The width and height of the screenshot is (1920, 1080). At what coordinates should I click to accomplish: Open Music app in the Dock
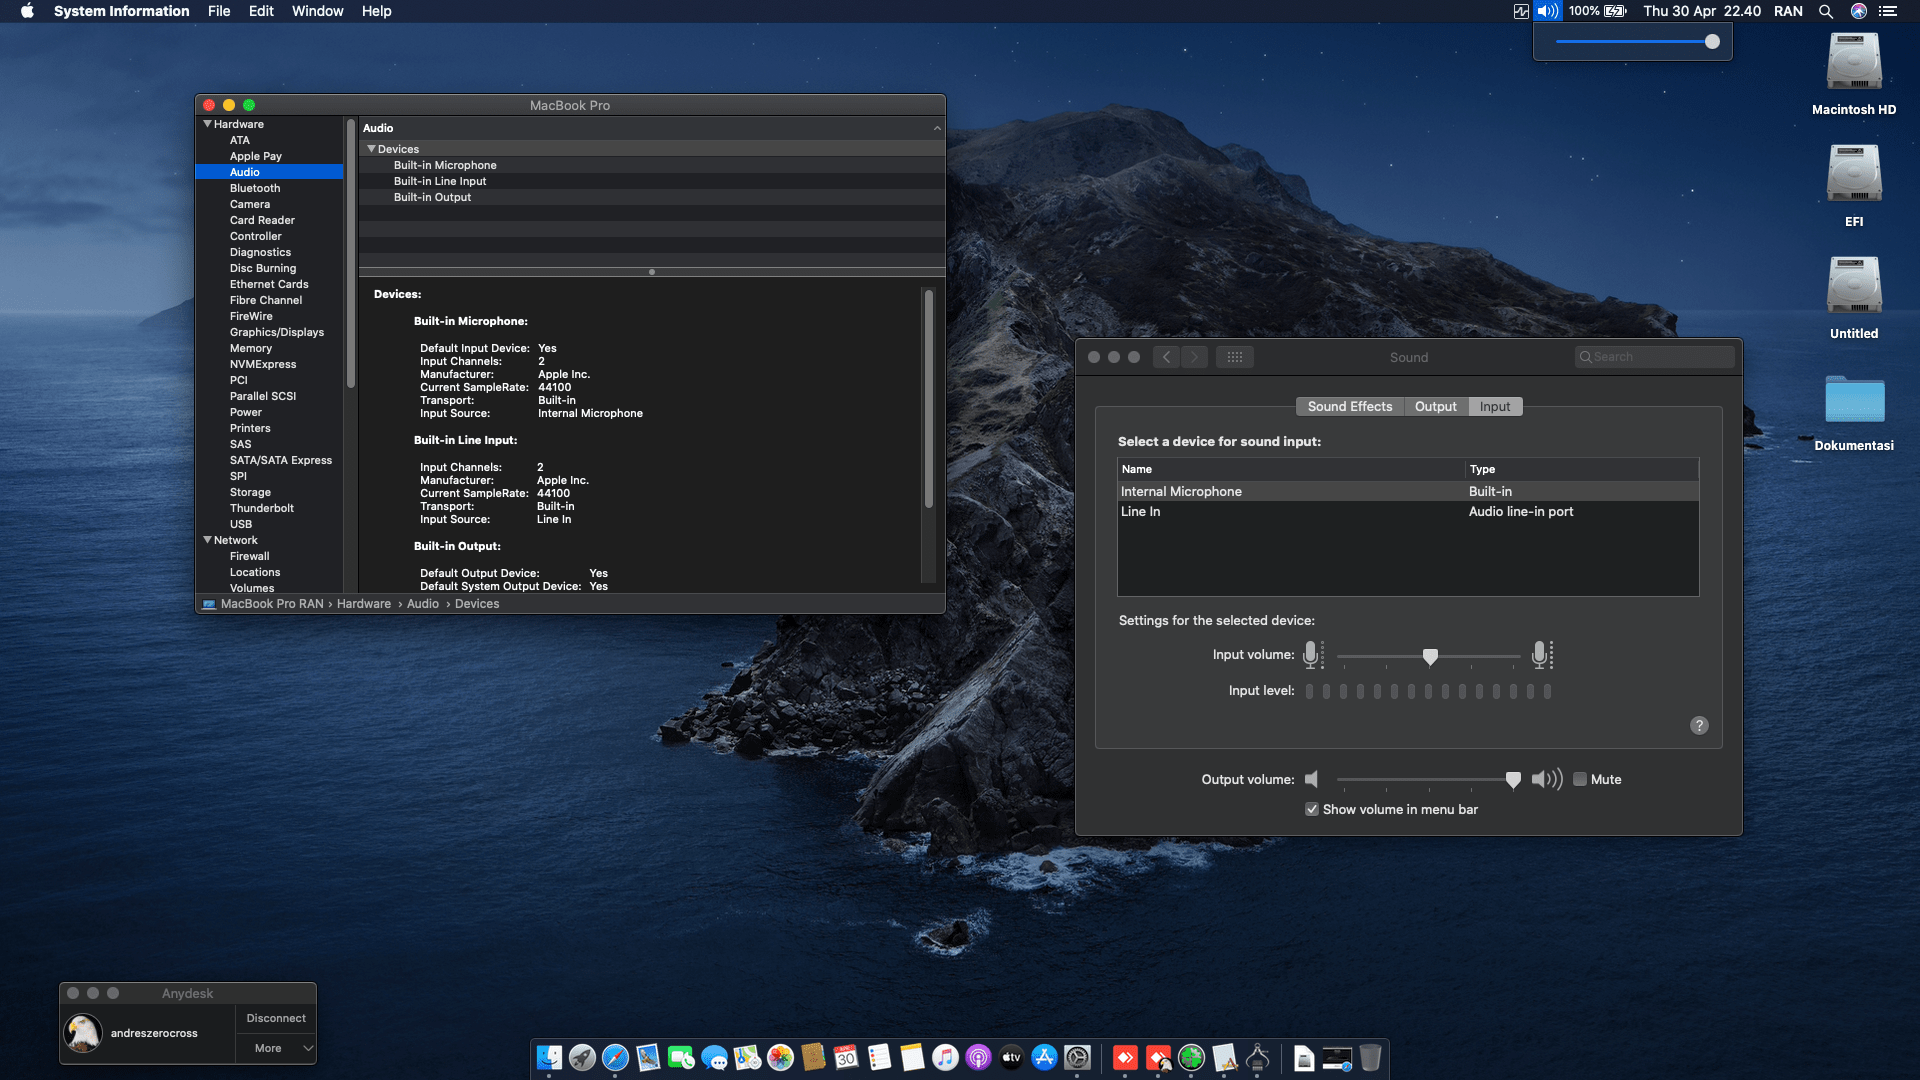tap(945, 1058)
